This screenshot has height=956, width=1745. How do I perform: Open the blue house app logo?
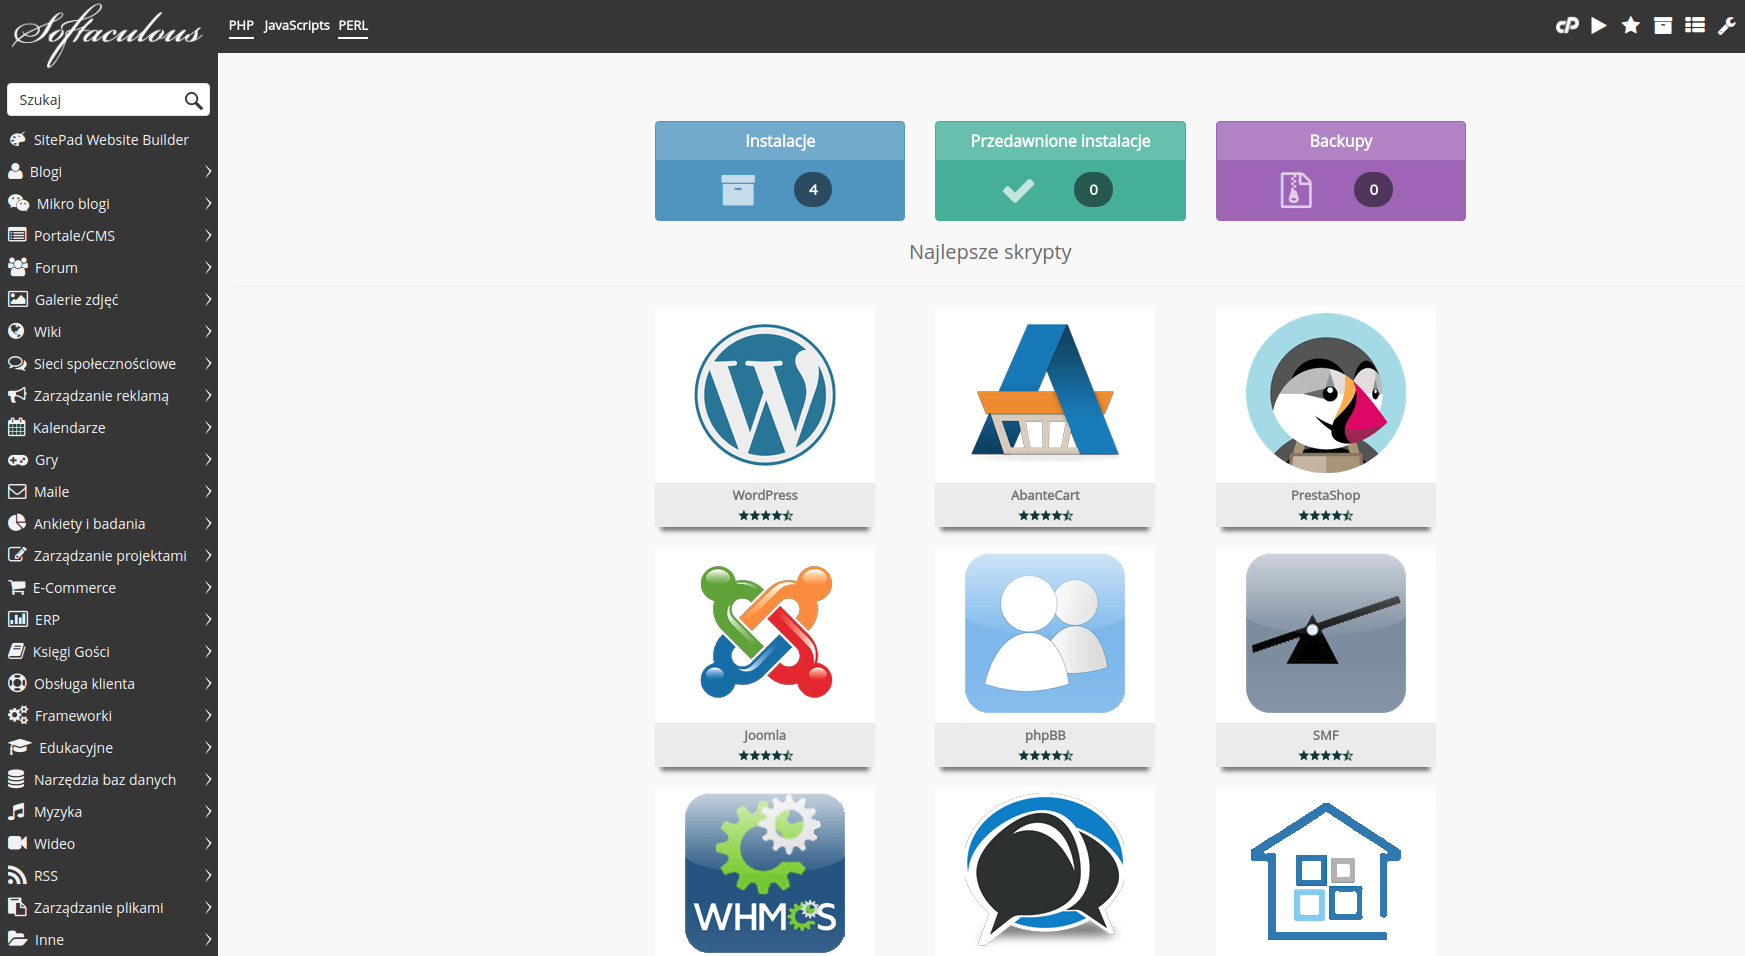tap(1326, 872)
